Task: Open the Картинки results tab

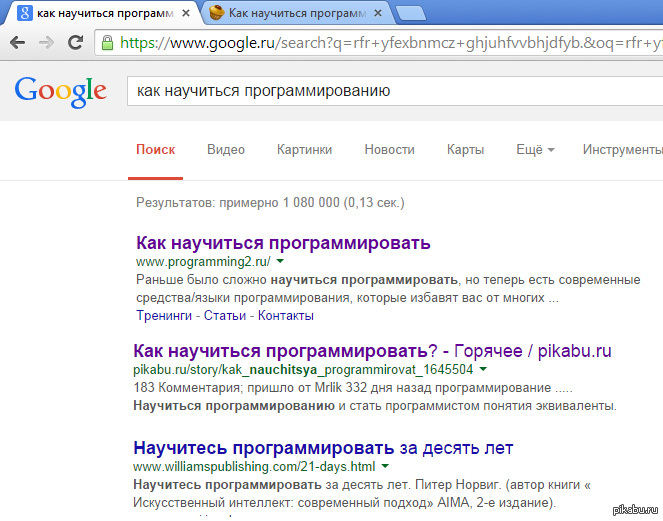Action: pyautogui.click(x=304, y=149)
